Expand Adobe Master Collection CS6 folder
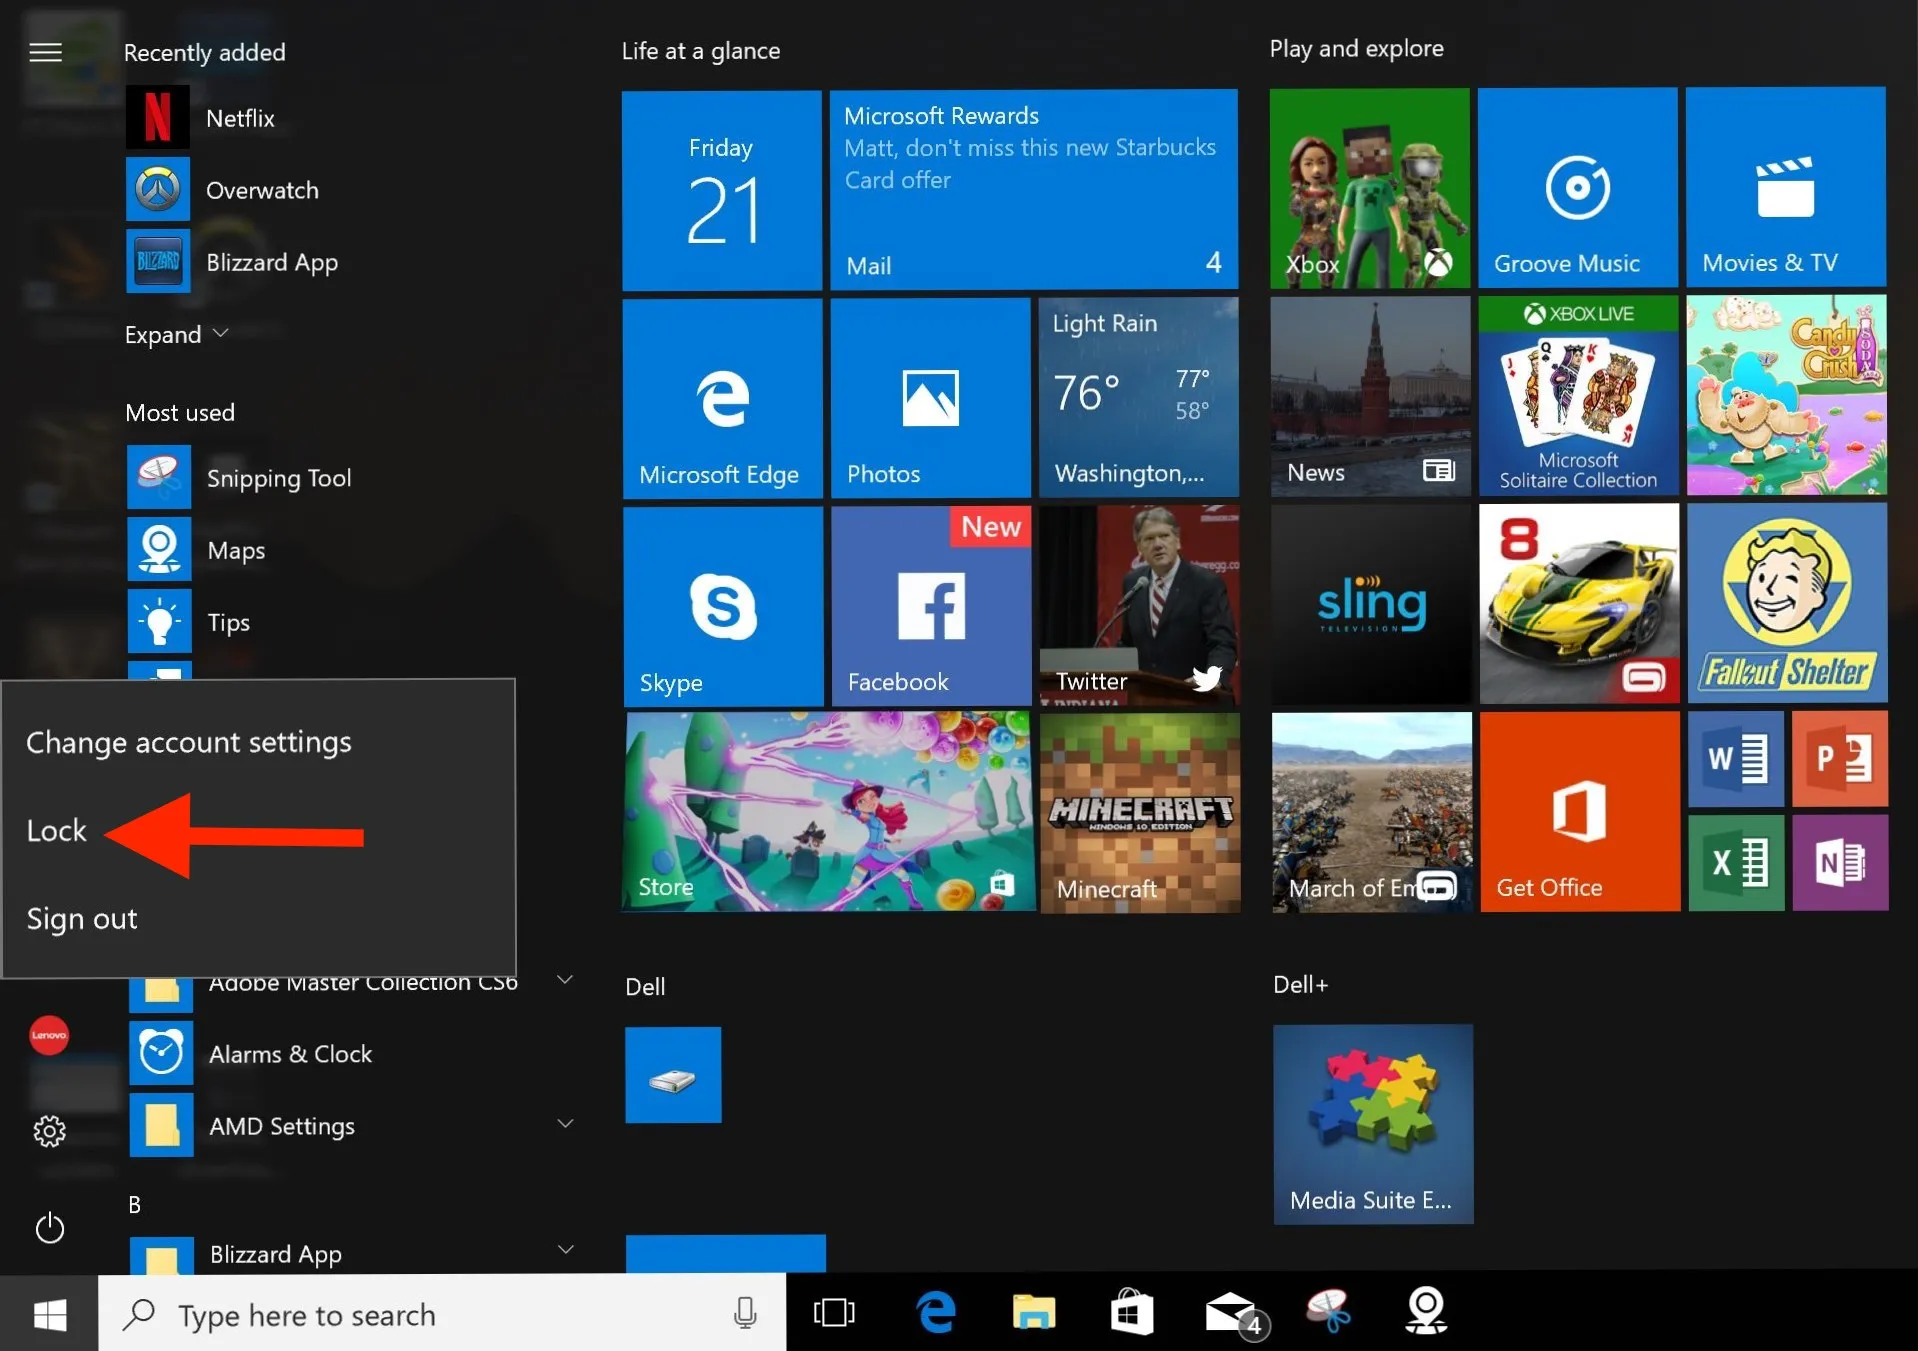 565,980
